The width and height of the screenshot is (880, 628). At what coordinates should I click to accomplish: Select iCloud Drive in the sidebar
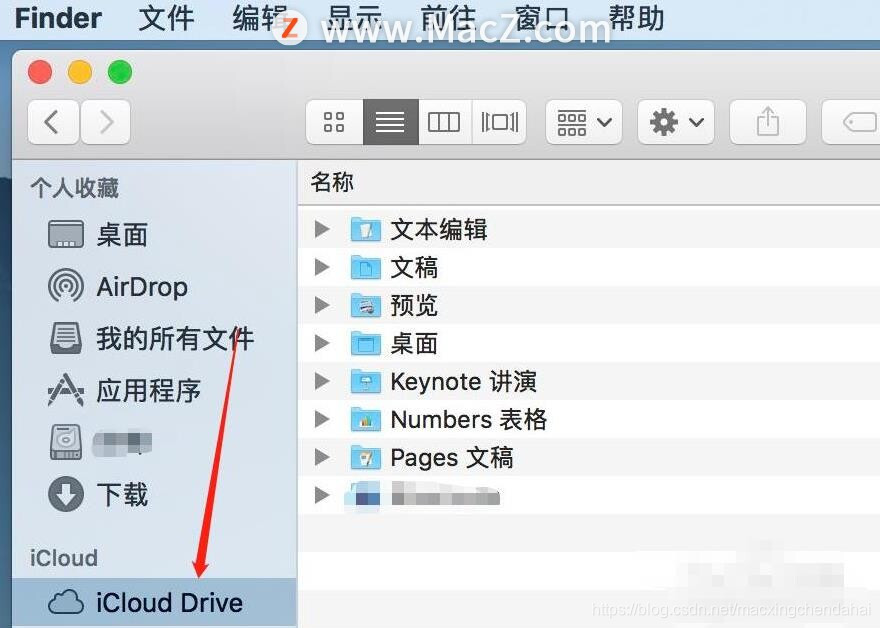(154, 603)
